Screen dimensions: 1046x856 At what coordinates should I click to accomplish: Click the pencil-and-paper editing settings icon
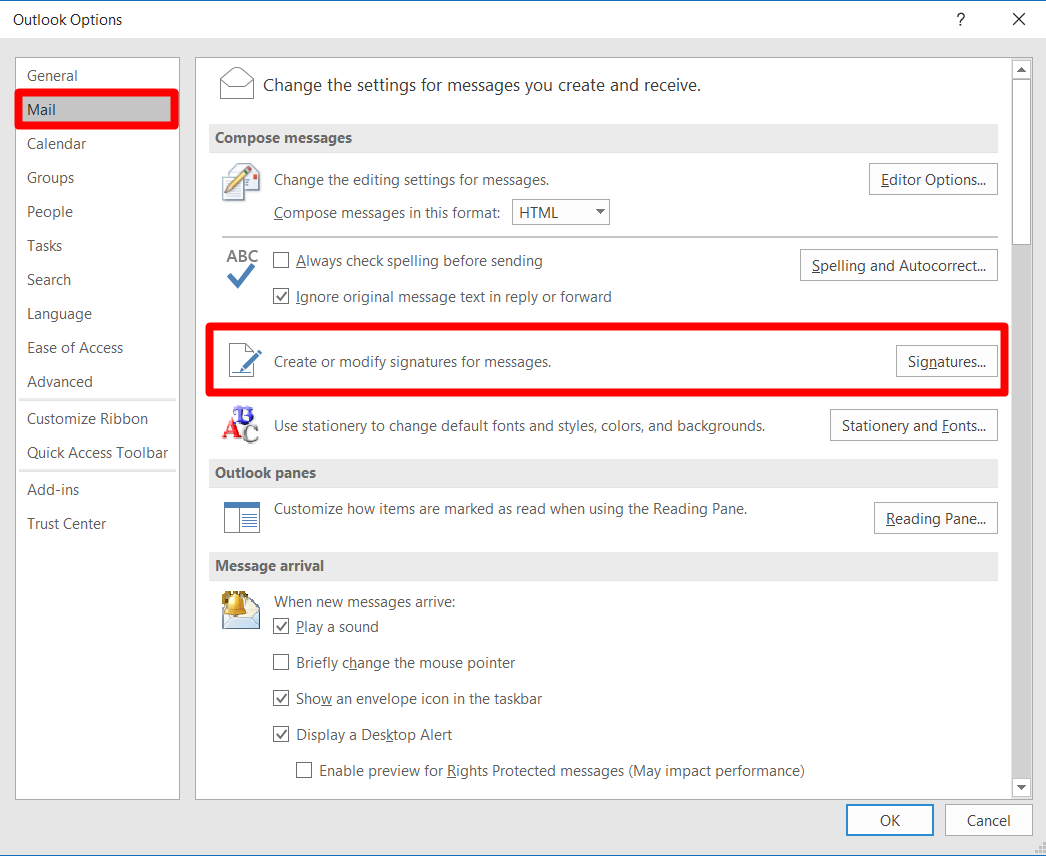(x=241, y=181)
